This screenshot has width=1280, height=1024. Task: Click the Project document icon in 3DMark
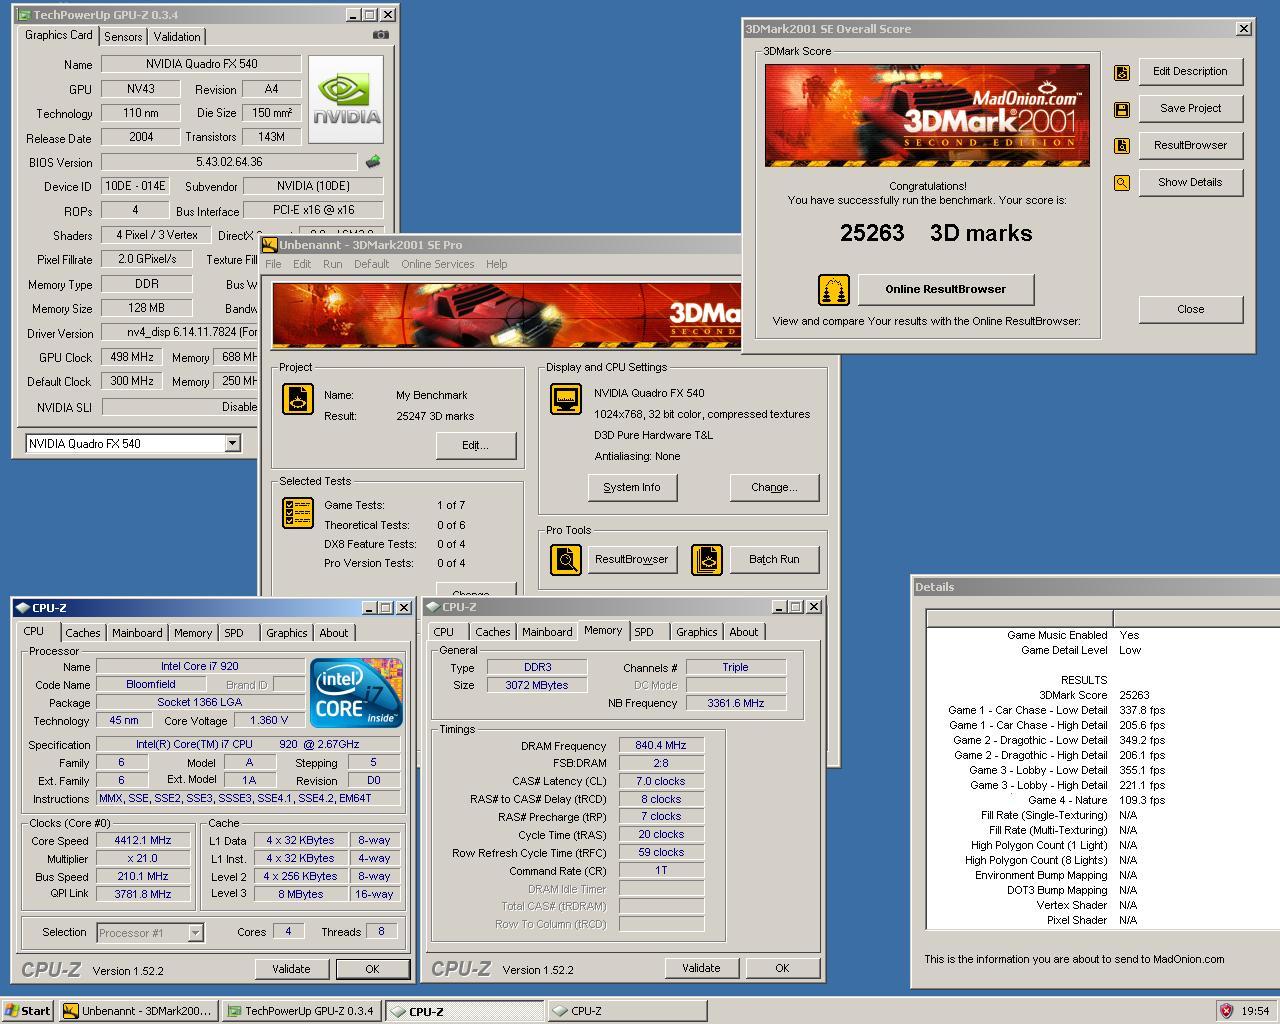[x=298, y=400]
